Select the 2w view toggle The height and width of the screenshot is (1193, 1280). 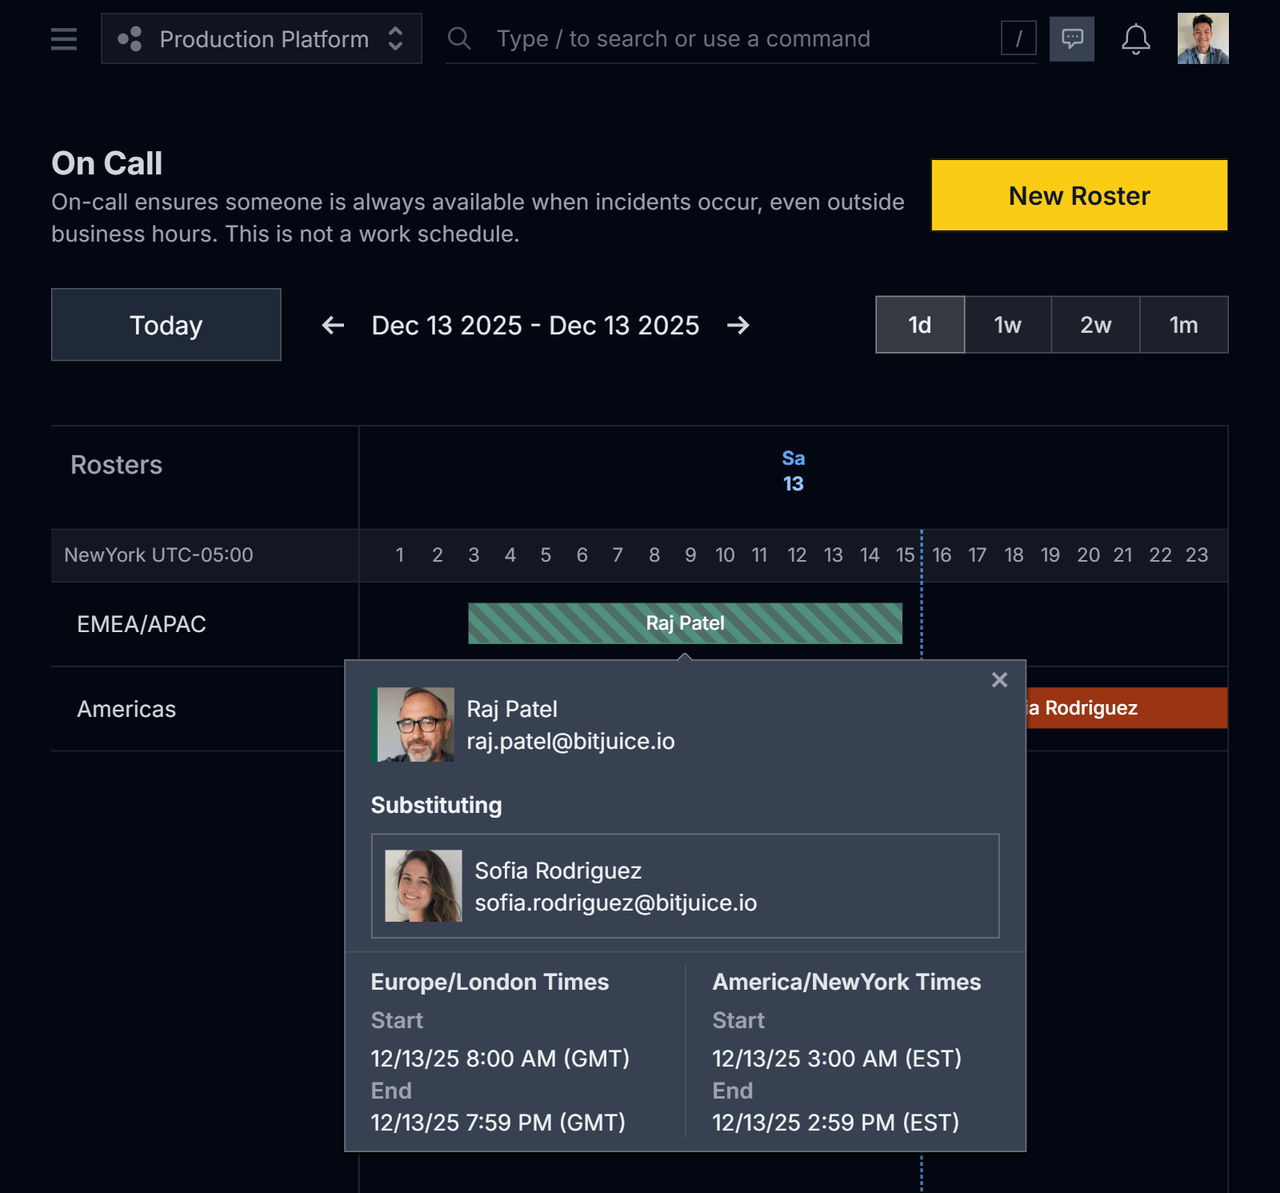1095,324
